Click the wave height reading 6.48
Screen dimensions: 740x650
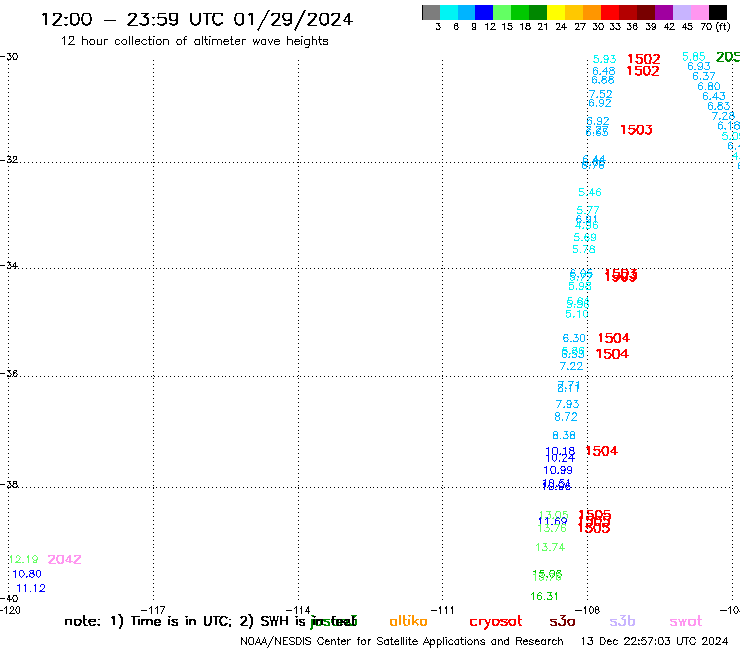(x=604, y=71)
